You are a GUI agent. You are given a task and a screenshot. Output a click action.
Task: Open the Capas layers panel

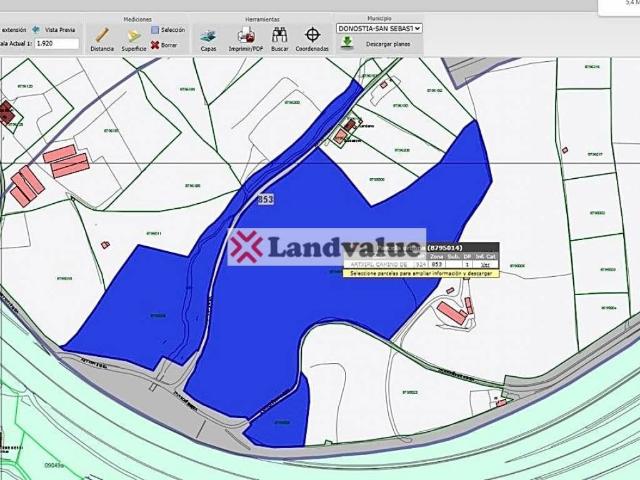208,40
